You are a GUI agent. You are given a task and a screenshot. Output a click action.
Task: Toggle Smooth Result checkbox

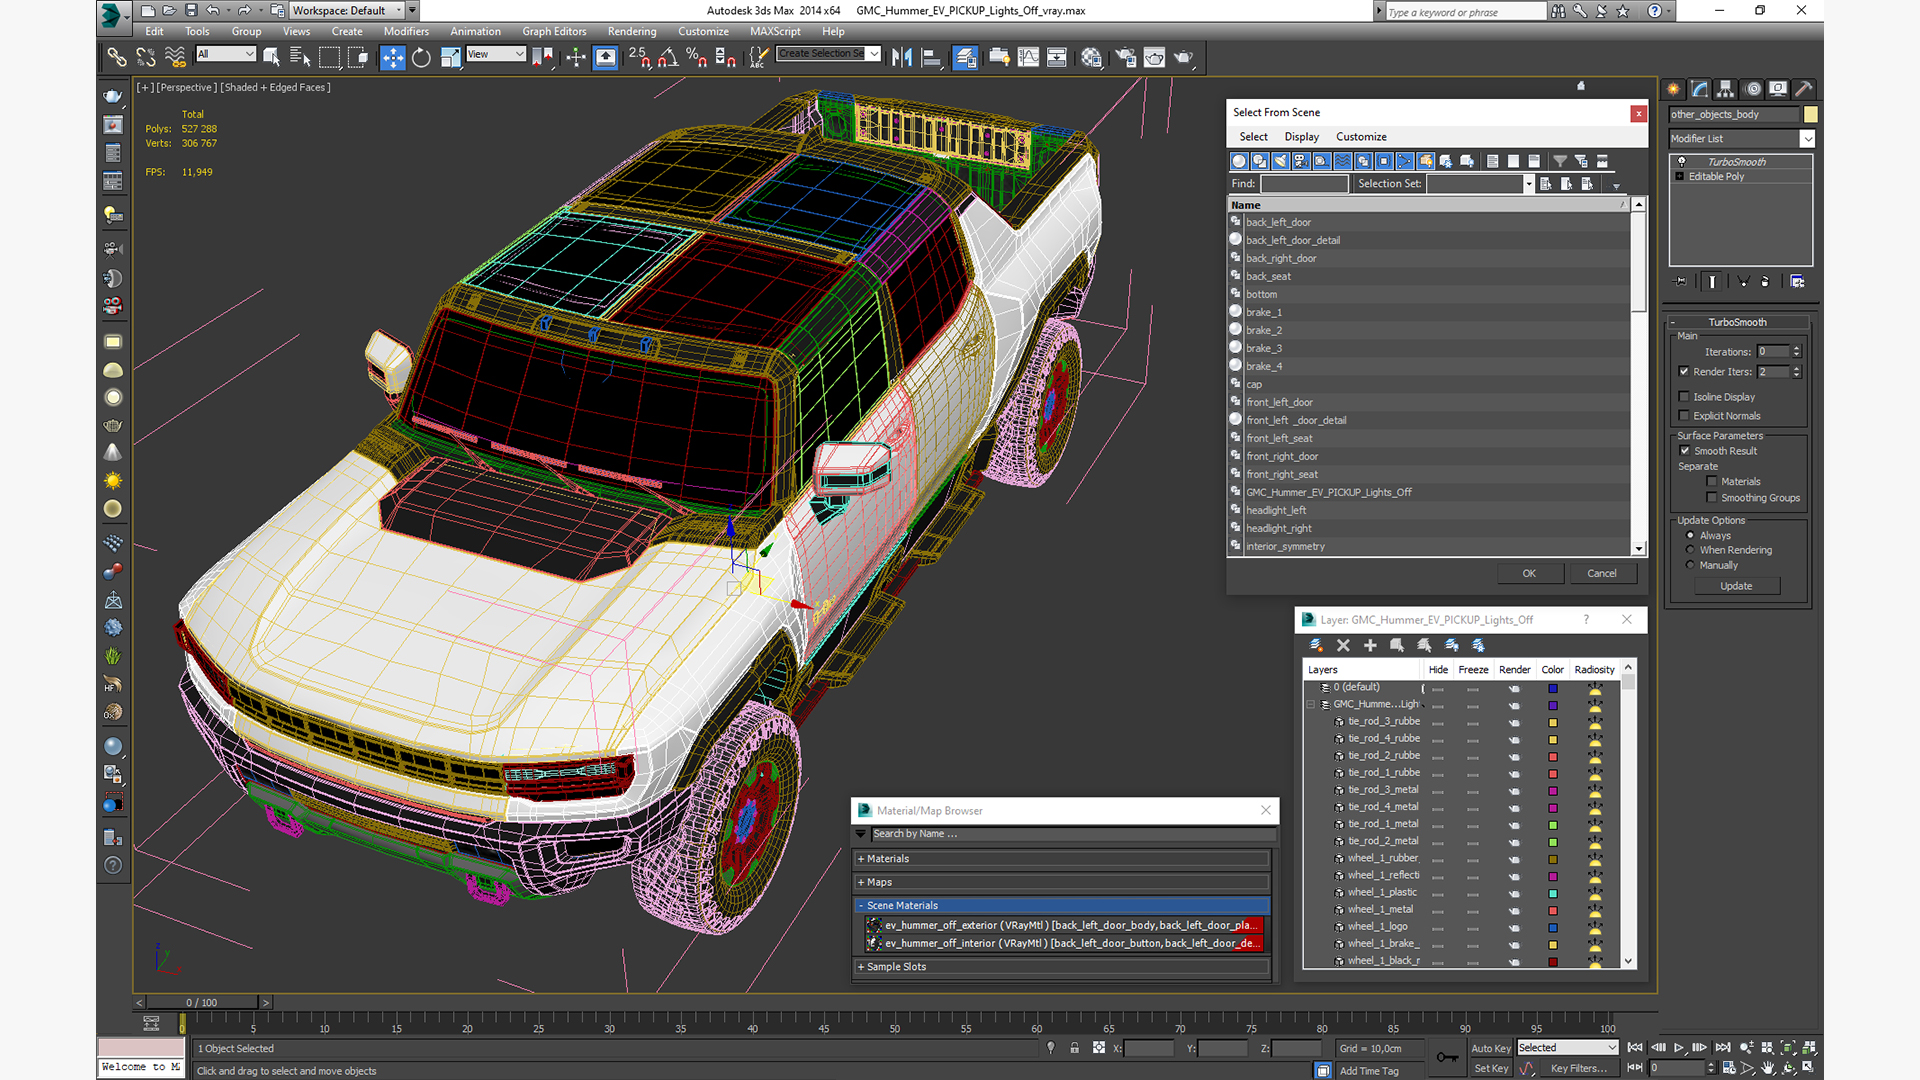click(x=1685, y=451)
